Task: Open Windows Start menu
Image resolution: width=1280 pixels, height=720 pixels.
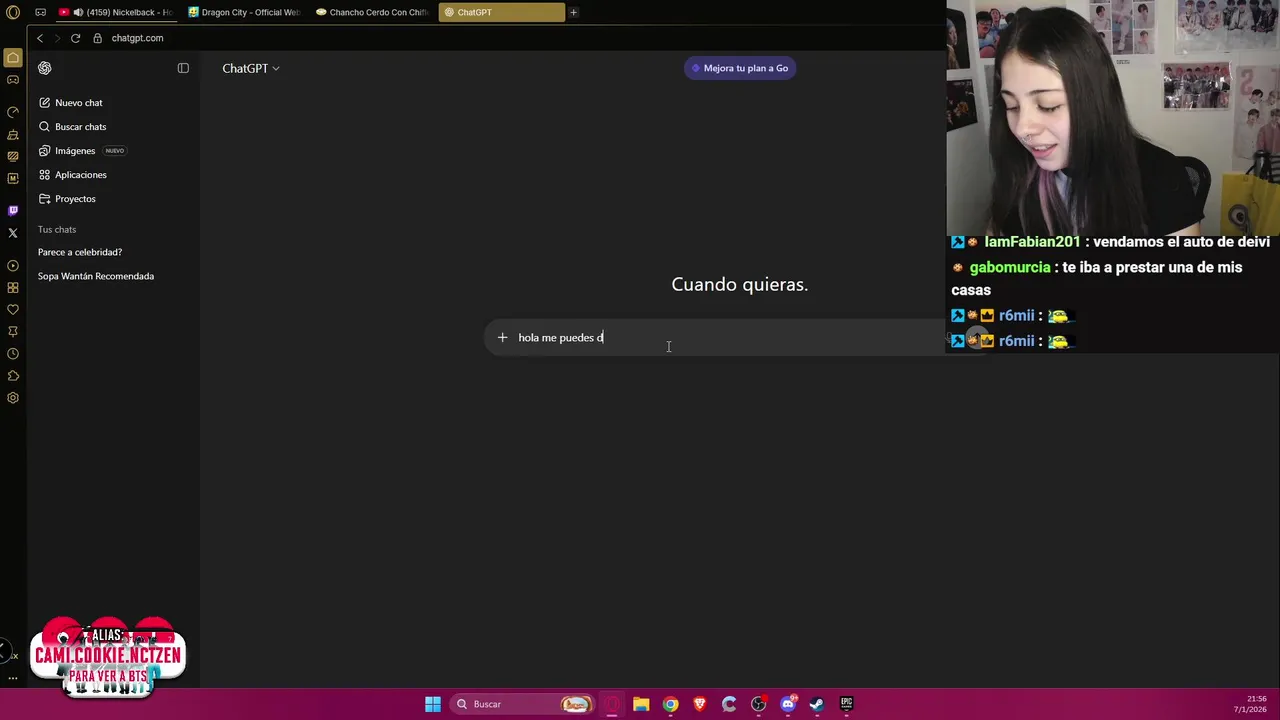Action: 433,704
